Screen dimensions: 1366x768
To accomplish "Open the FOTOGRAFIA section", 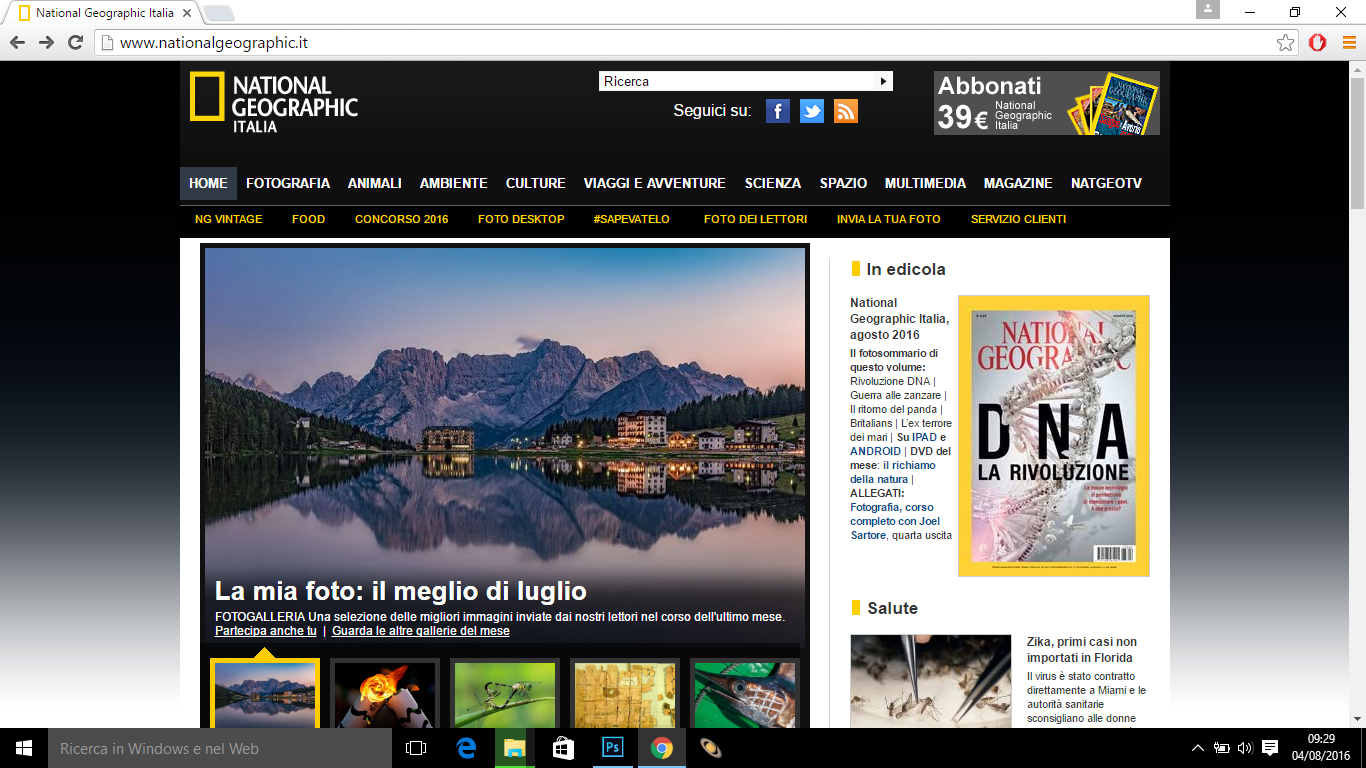I will (288, 183).
